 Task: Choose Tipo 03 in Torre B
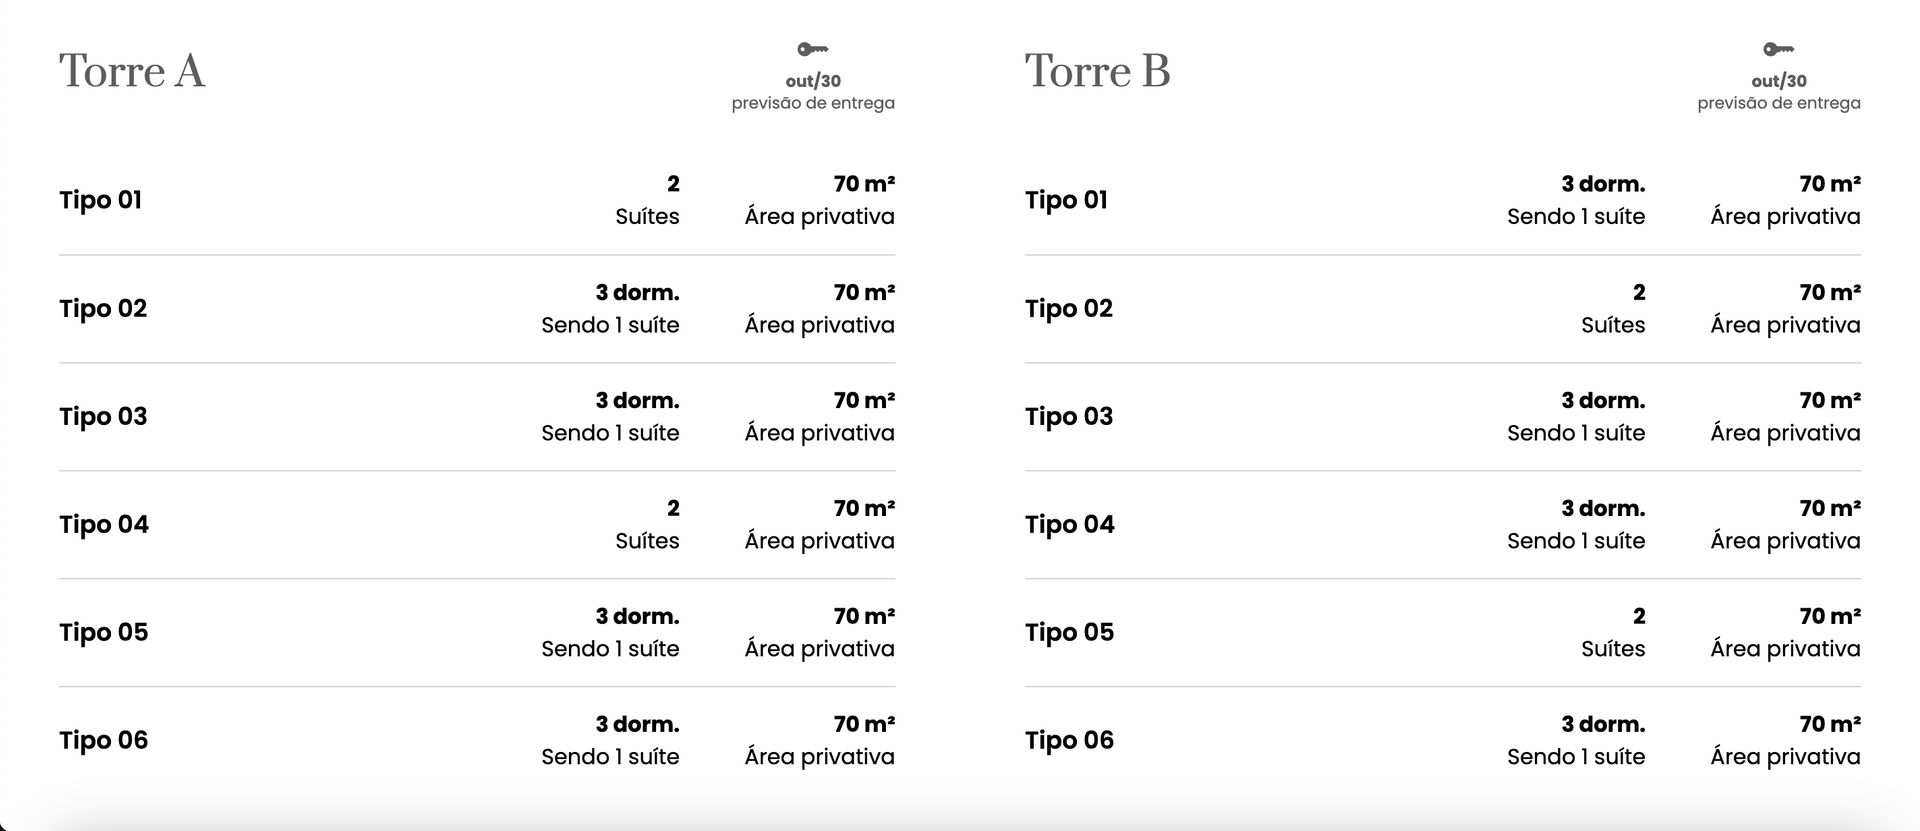point(1069,416)
